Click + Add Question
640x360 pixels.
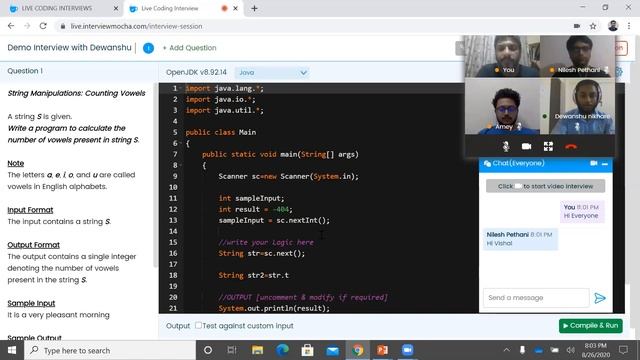tap(189, 48)
